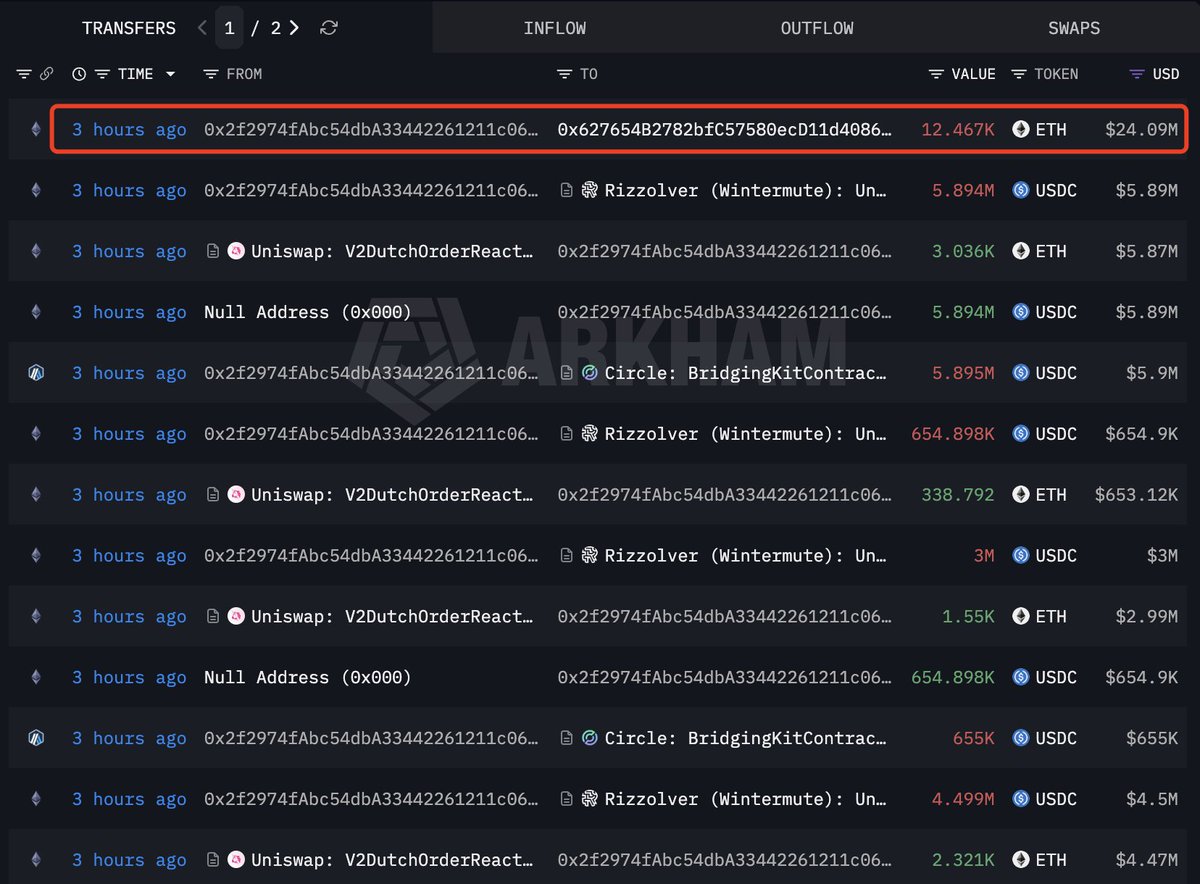Click Wintermute logo in 3M USDC row

coord(589,555)
